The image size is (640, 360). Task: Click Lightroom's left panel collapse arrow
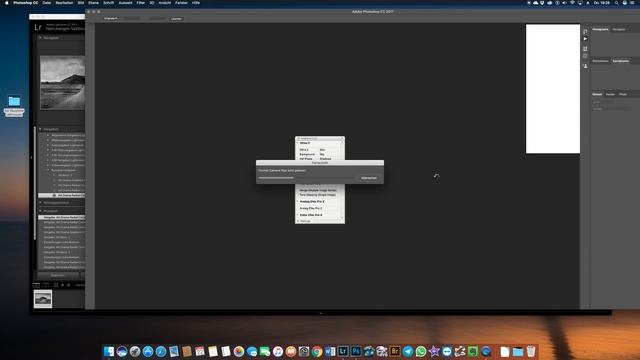pos(31,157)
